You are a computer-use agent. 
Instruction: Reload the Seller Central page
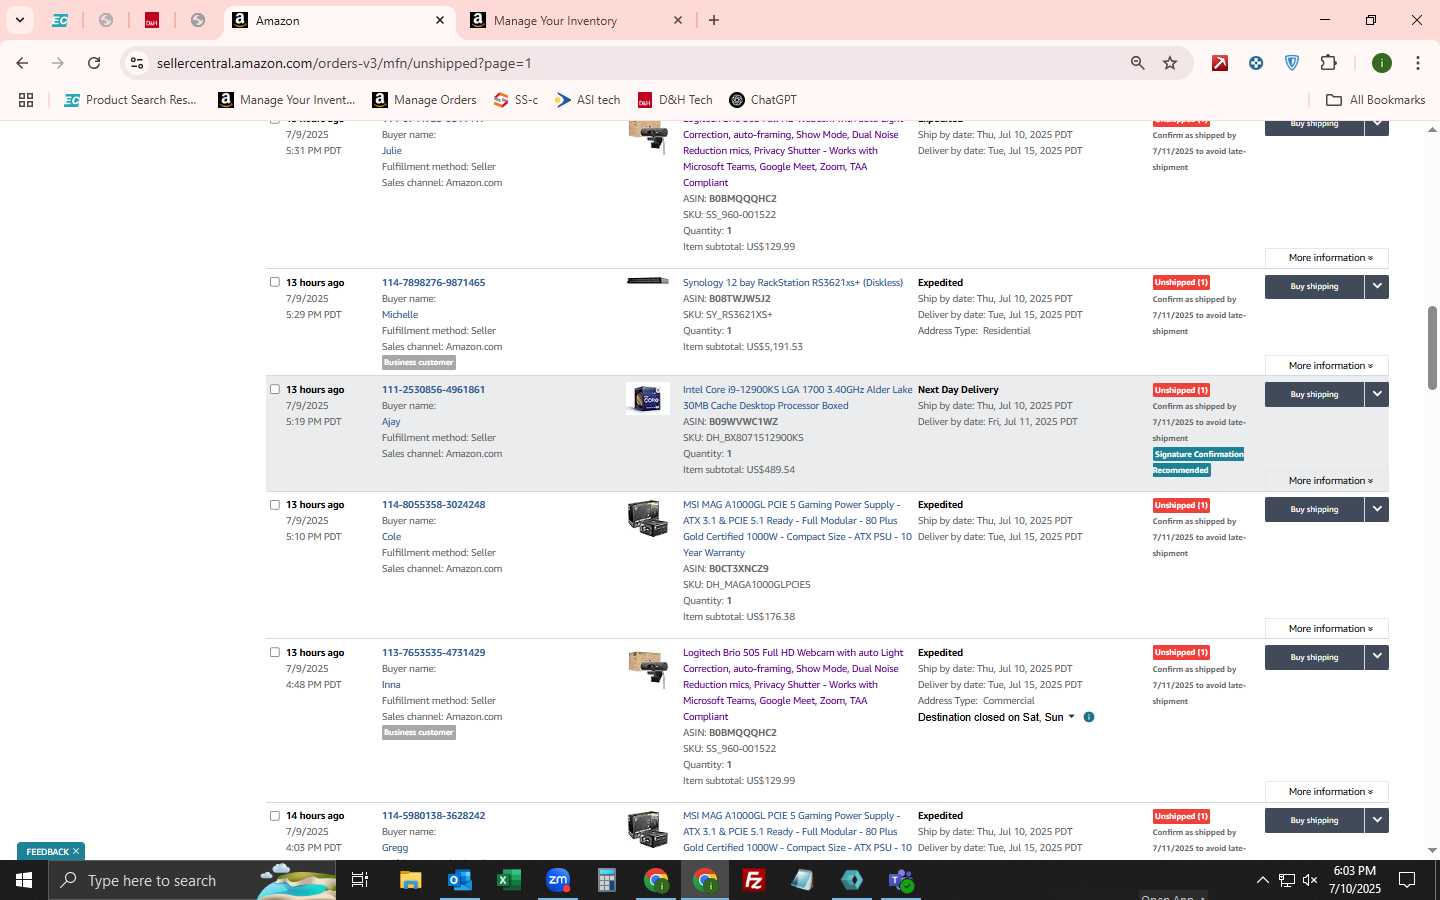click(94, 63)
